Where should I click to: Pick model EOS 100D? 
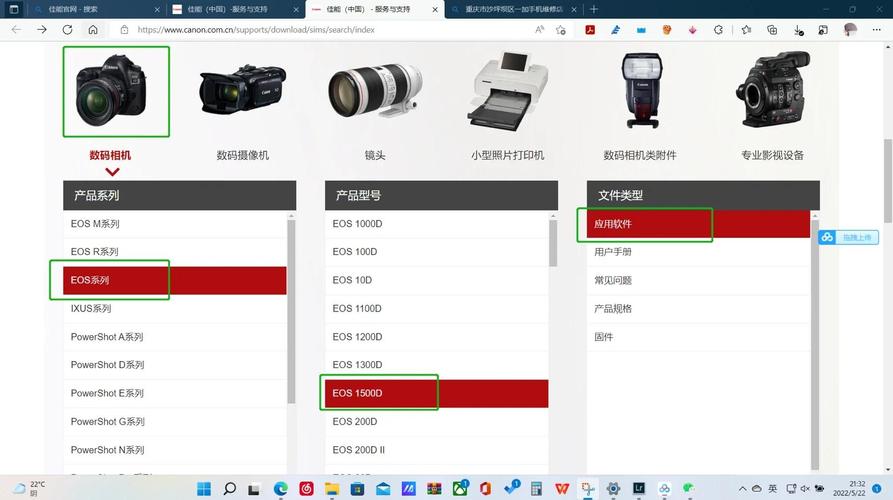point(437,252)
